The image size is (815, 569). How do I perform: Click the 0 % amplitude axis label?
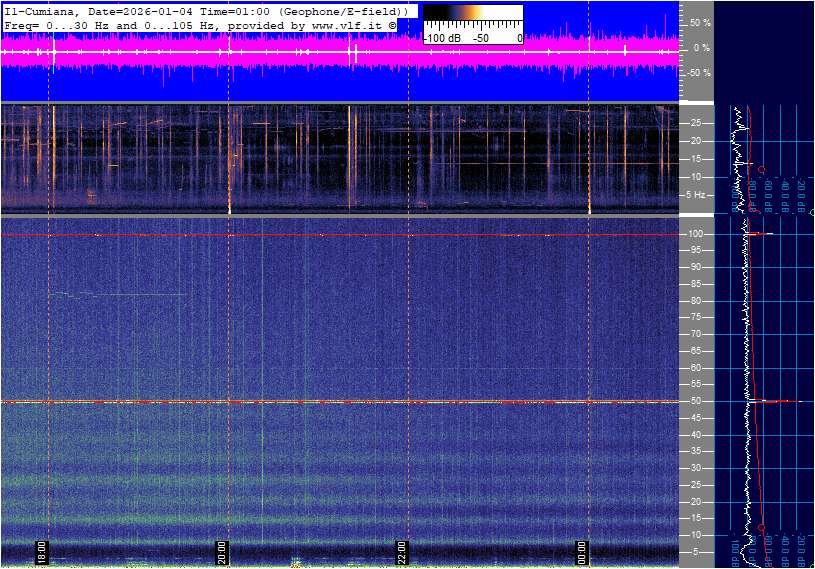pyautogui.click(x=701, y=47)
